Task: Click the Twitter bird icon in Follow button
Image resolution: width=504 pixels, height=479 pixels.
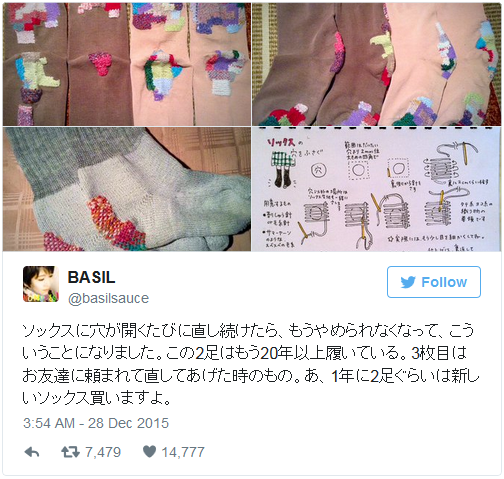Action: coord(408,282)
